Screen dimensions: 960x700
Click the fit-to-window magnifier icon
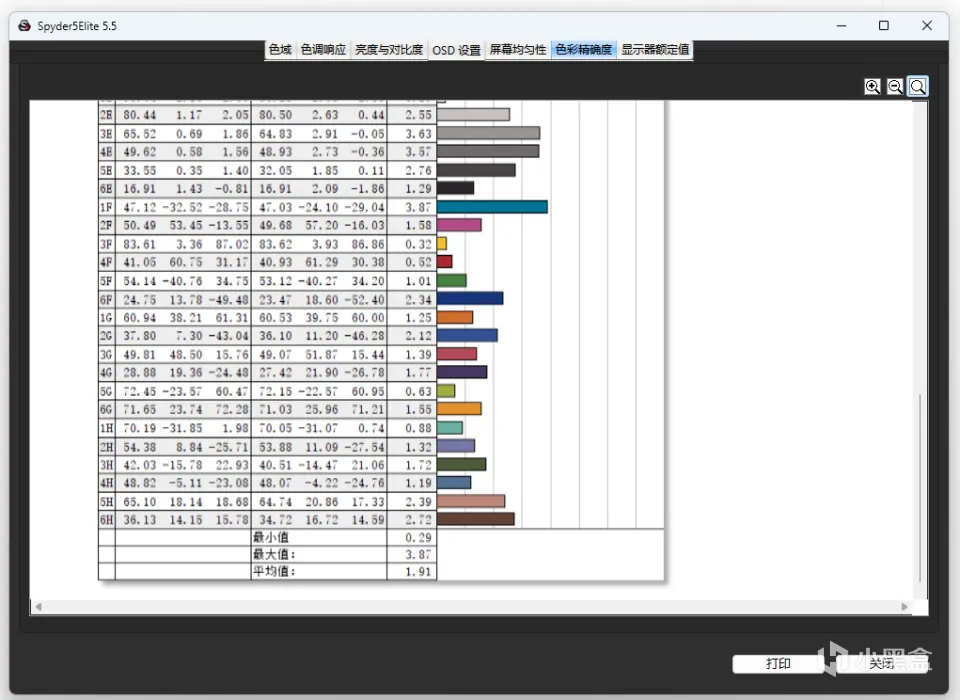click(918, 86)
